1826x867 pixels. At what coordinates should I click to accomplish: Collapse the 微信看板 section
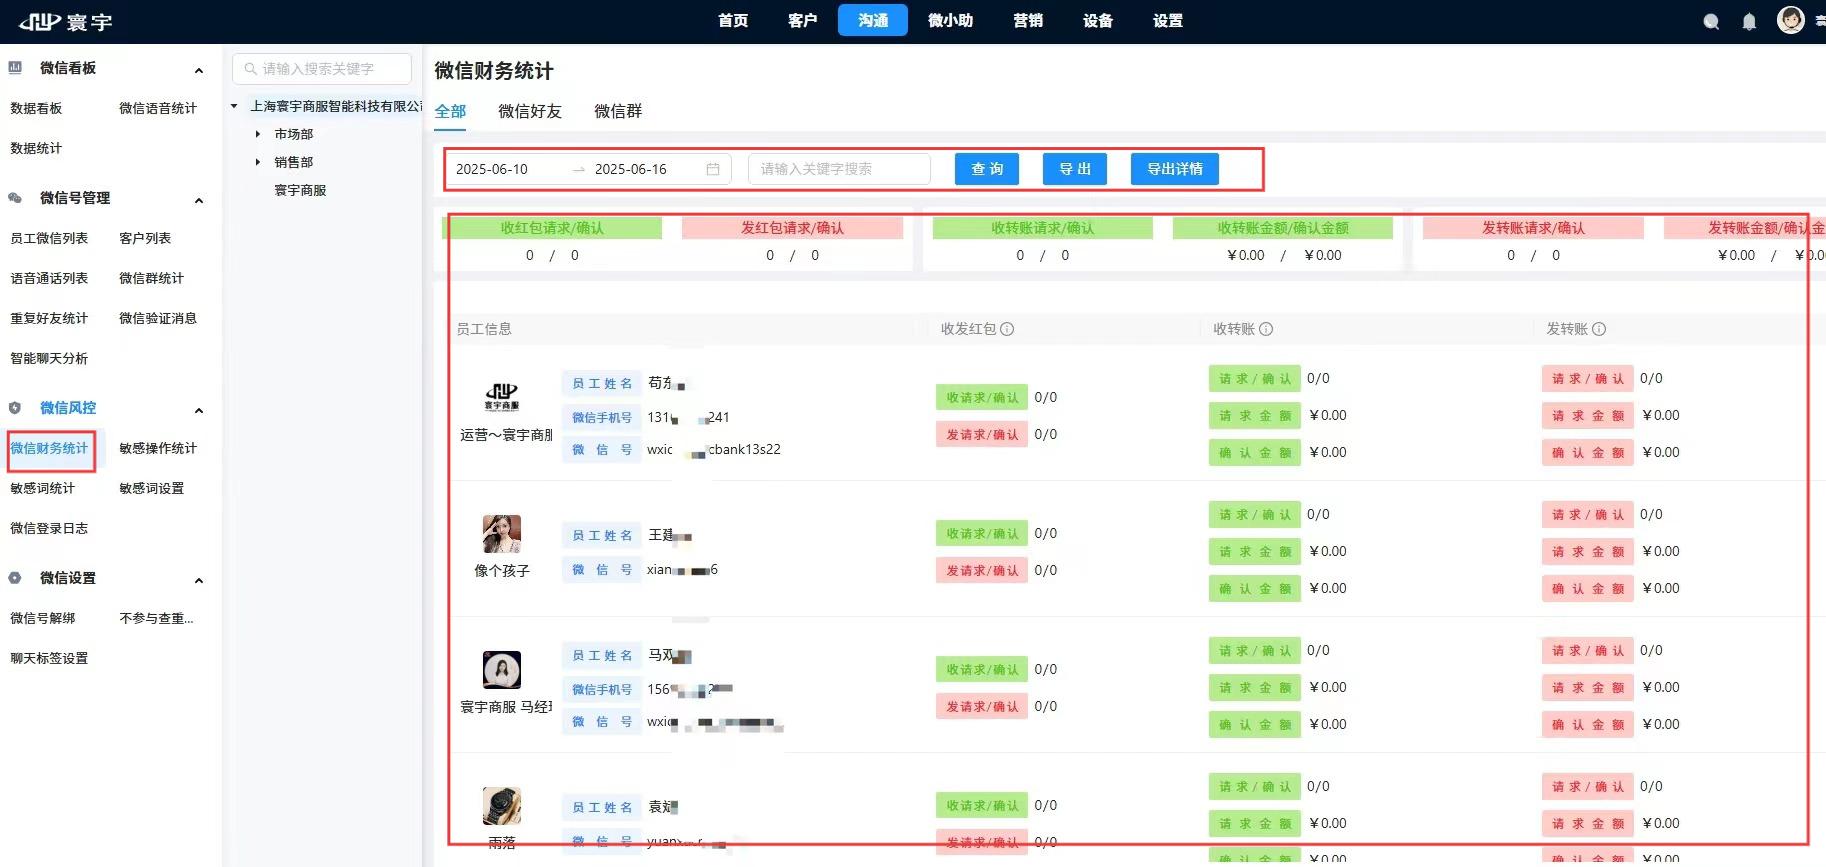(x=199, y=70)
